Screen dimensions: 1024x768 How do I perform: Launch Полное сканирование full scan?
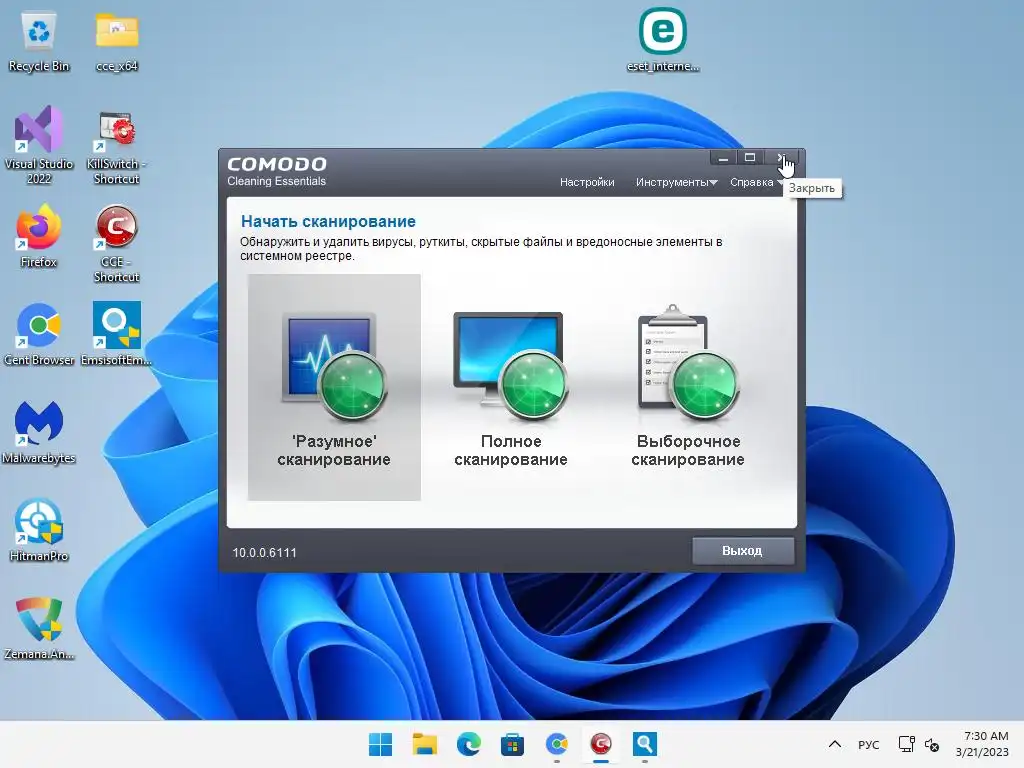click(x=511, y=387)
